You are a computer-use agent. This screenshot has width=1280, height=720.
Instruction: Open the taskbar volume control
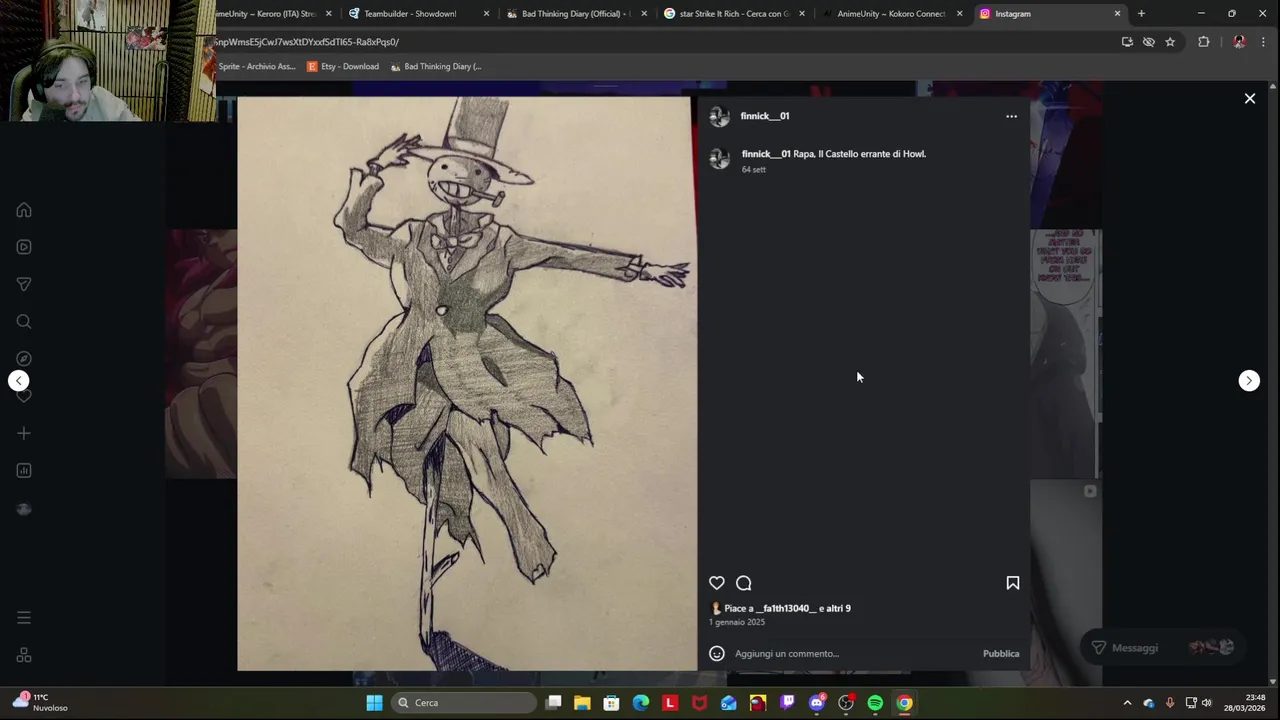coord(1207,703)
